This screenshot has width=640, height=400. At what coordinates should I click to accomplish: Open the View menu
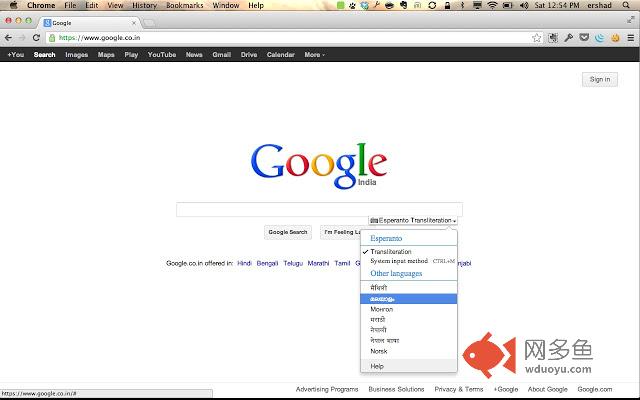(115, 5)
